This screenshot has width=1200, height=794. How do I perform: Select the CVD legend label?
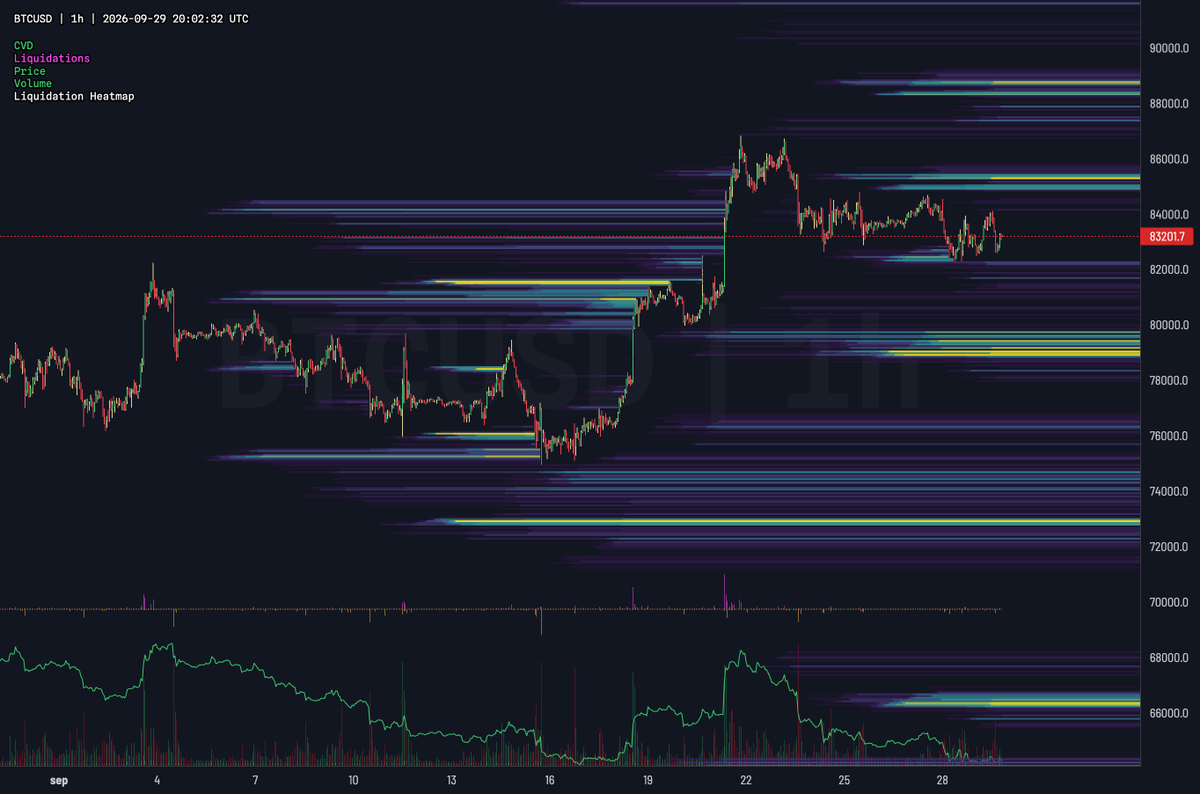pos(23,45)
